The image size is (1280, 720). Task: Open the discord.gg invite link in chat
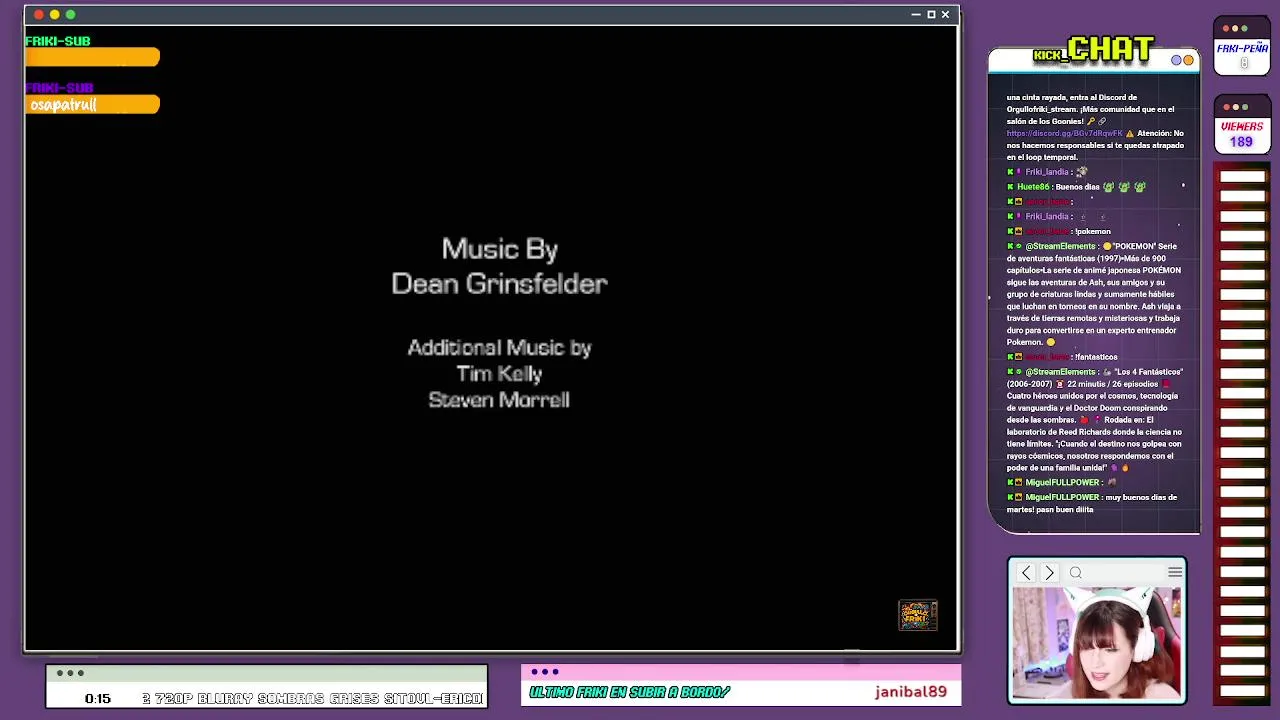coord(1065,133)
